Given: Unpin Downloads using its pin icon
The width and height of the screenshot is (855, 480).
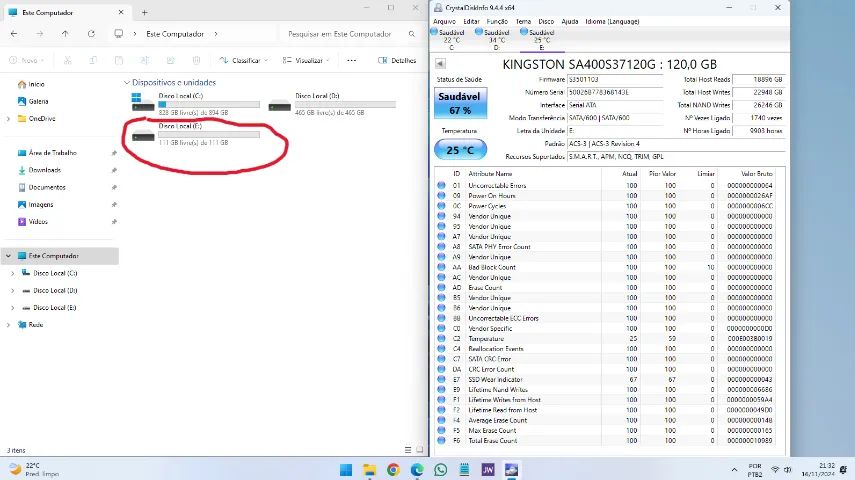Looking at the screenshot, I should [114, 170].
